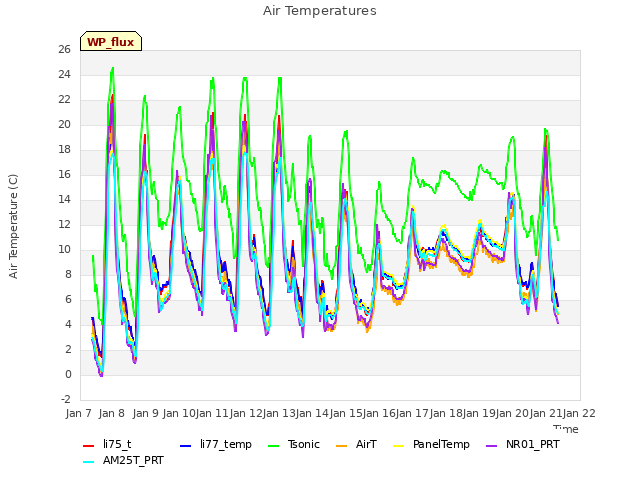Click the cyan AM25T_PRT legend swatch
This screenshot has width=640, height=480.
(x=89, y=462)
